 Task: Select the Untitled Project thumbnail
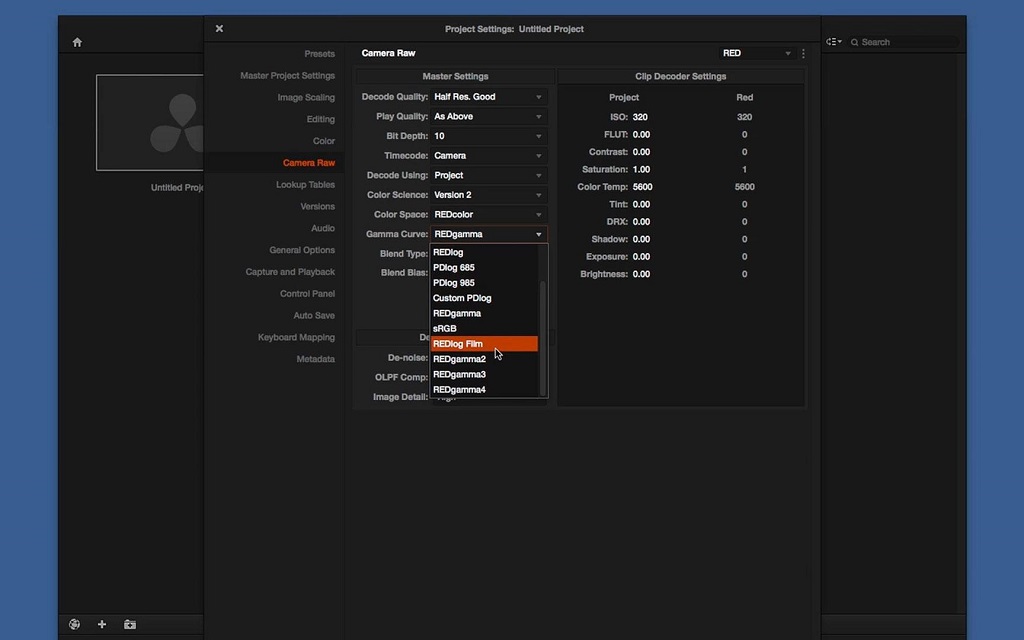150,123
